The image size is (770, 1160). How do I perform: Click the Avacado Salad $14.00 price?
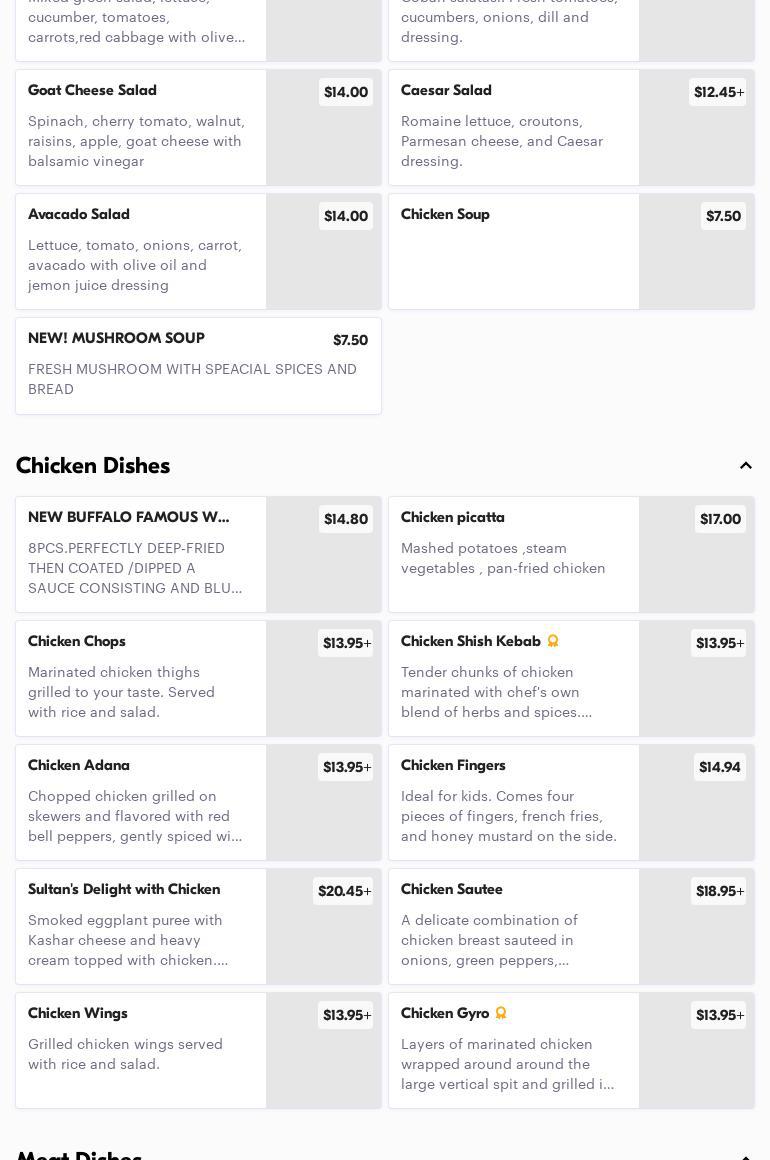[345, 216]
